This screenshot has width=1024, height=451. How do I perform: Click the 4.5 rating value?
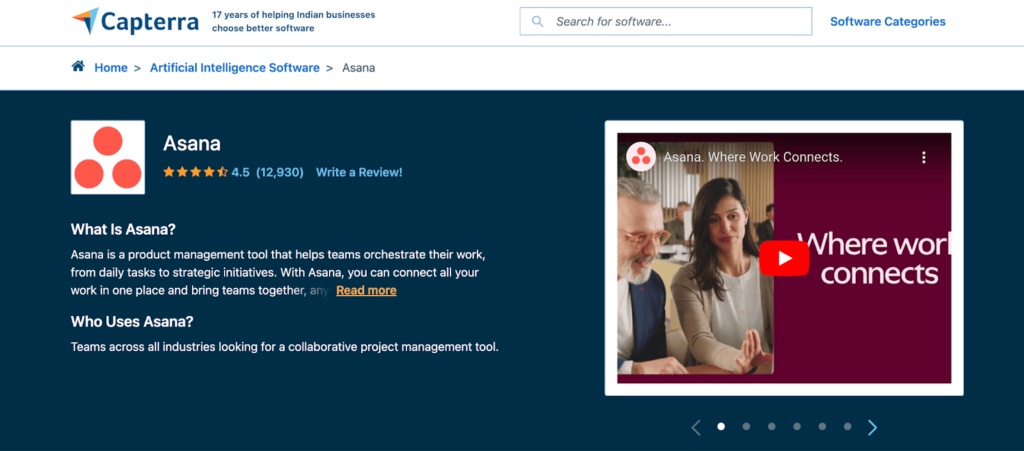tap(240, 172)
